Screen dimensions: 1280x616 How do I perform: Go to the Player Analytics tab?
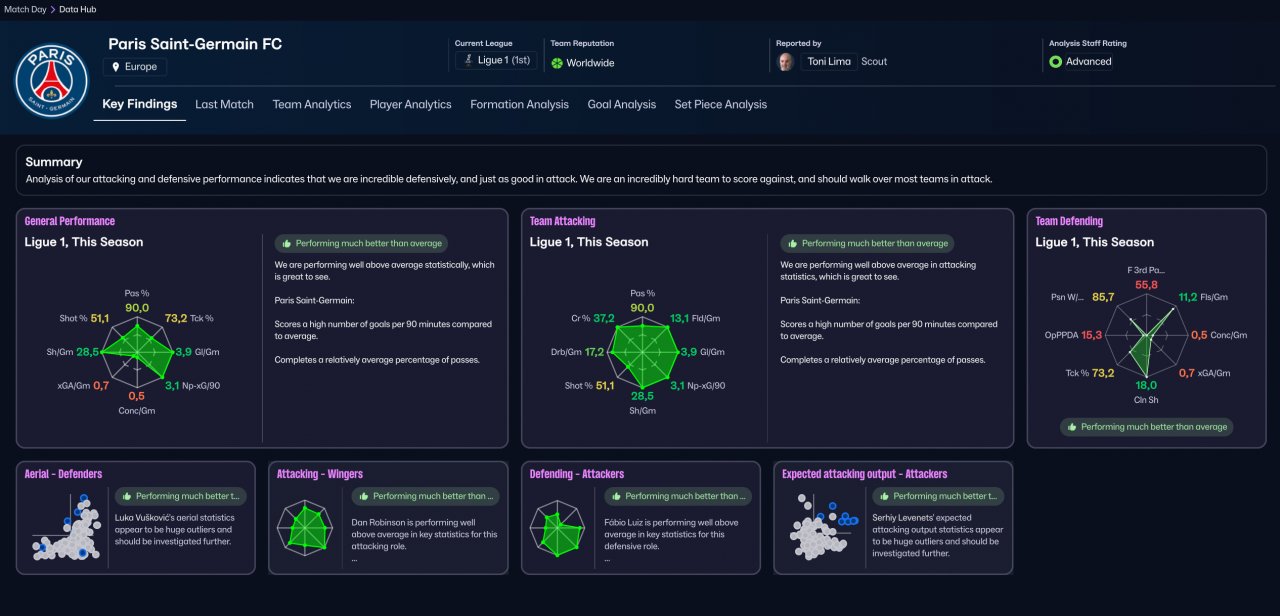(410, 104)
